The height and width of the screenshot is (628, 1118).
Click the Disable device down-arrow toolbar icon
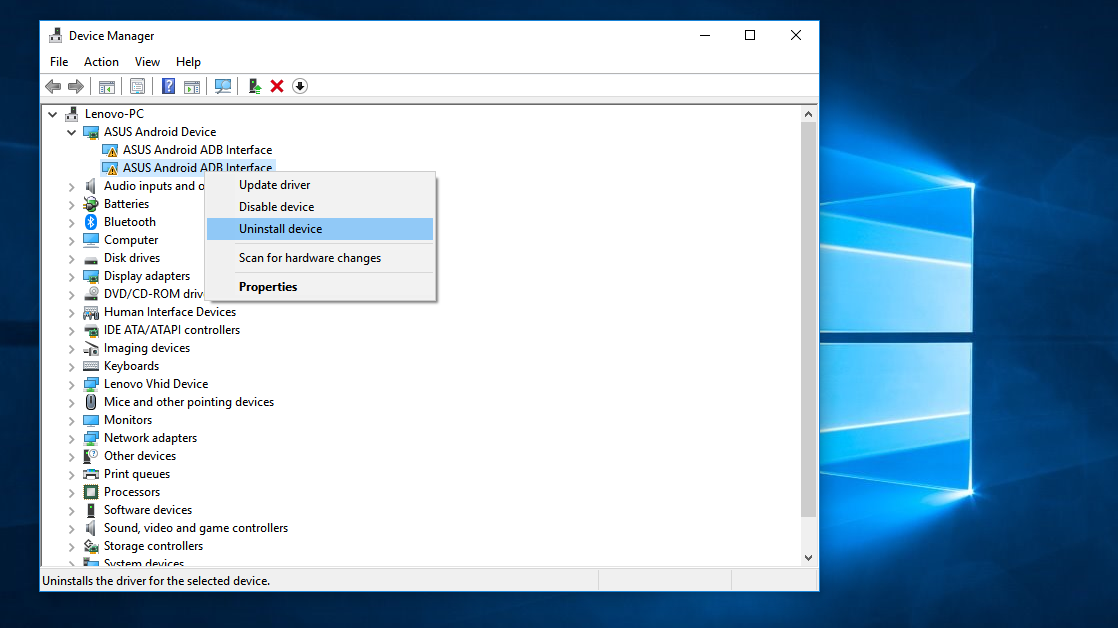tap(299, 86)
